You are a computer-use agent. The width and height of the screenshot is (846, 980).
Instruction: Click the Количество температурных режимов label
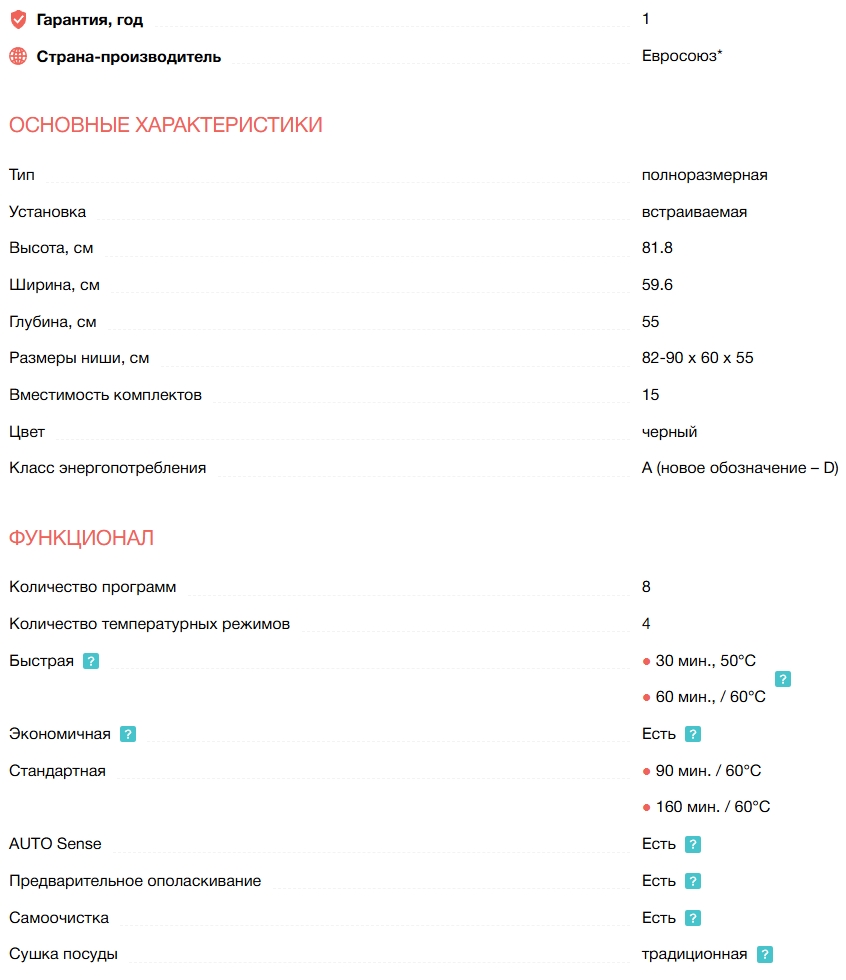(149, 624)
